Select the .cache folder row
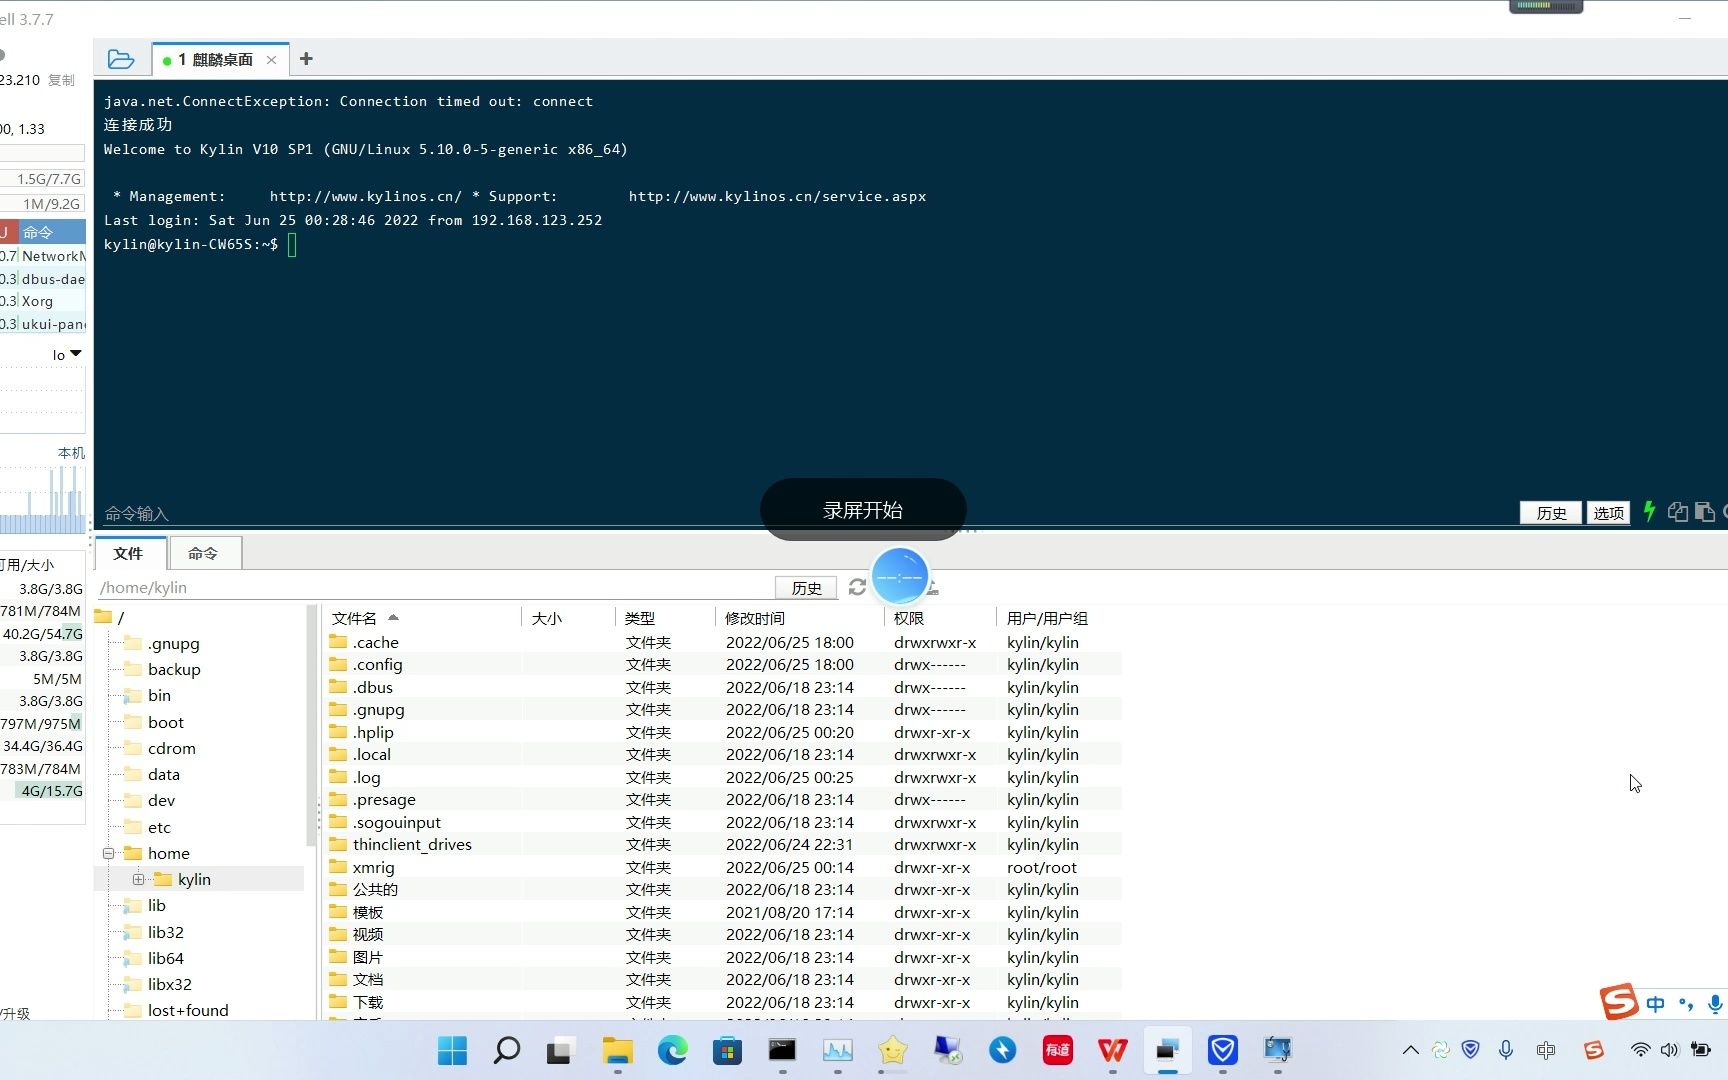 click(724, 642)
